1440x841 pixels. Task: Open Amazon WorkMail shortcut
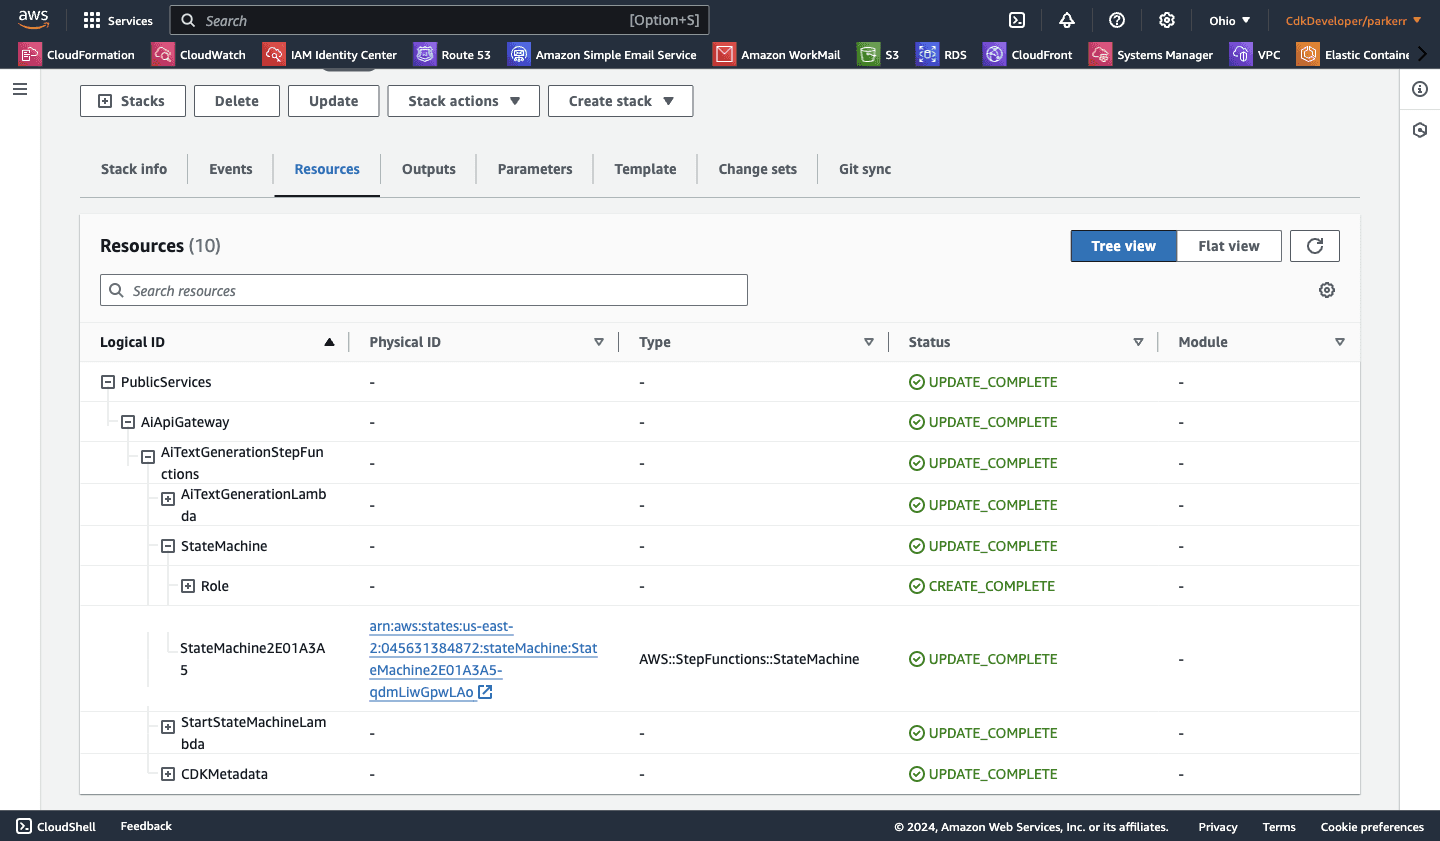click(x=777, y=55)
